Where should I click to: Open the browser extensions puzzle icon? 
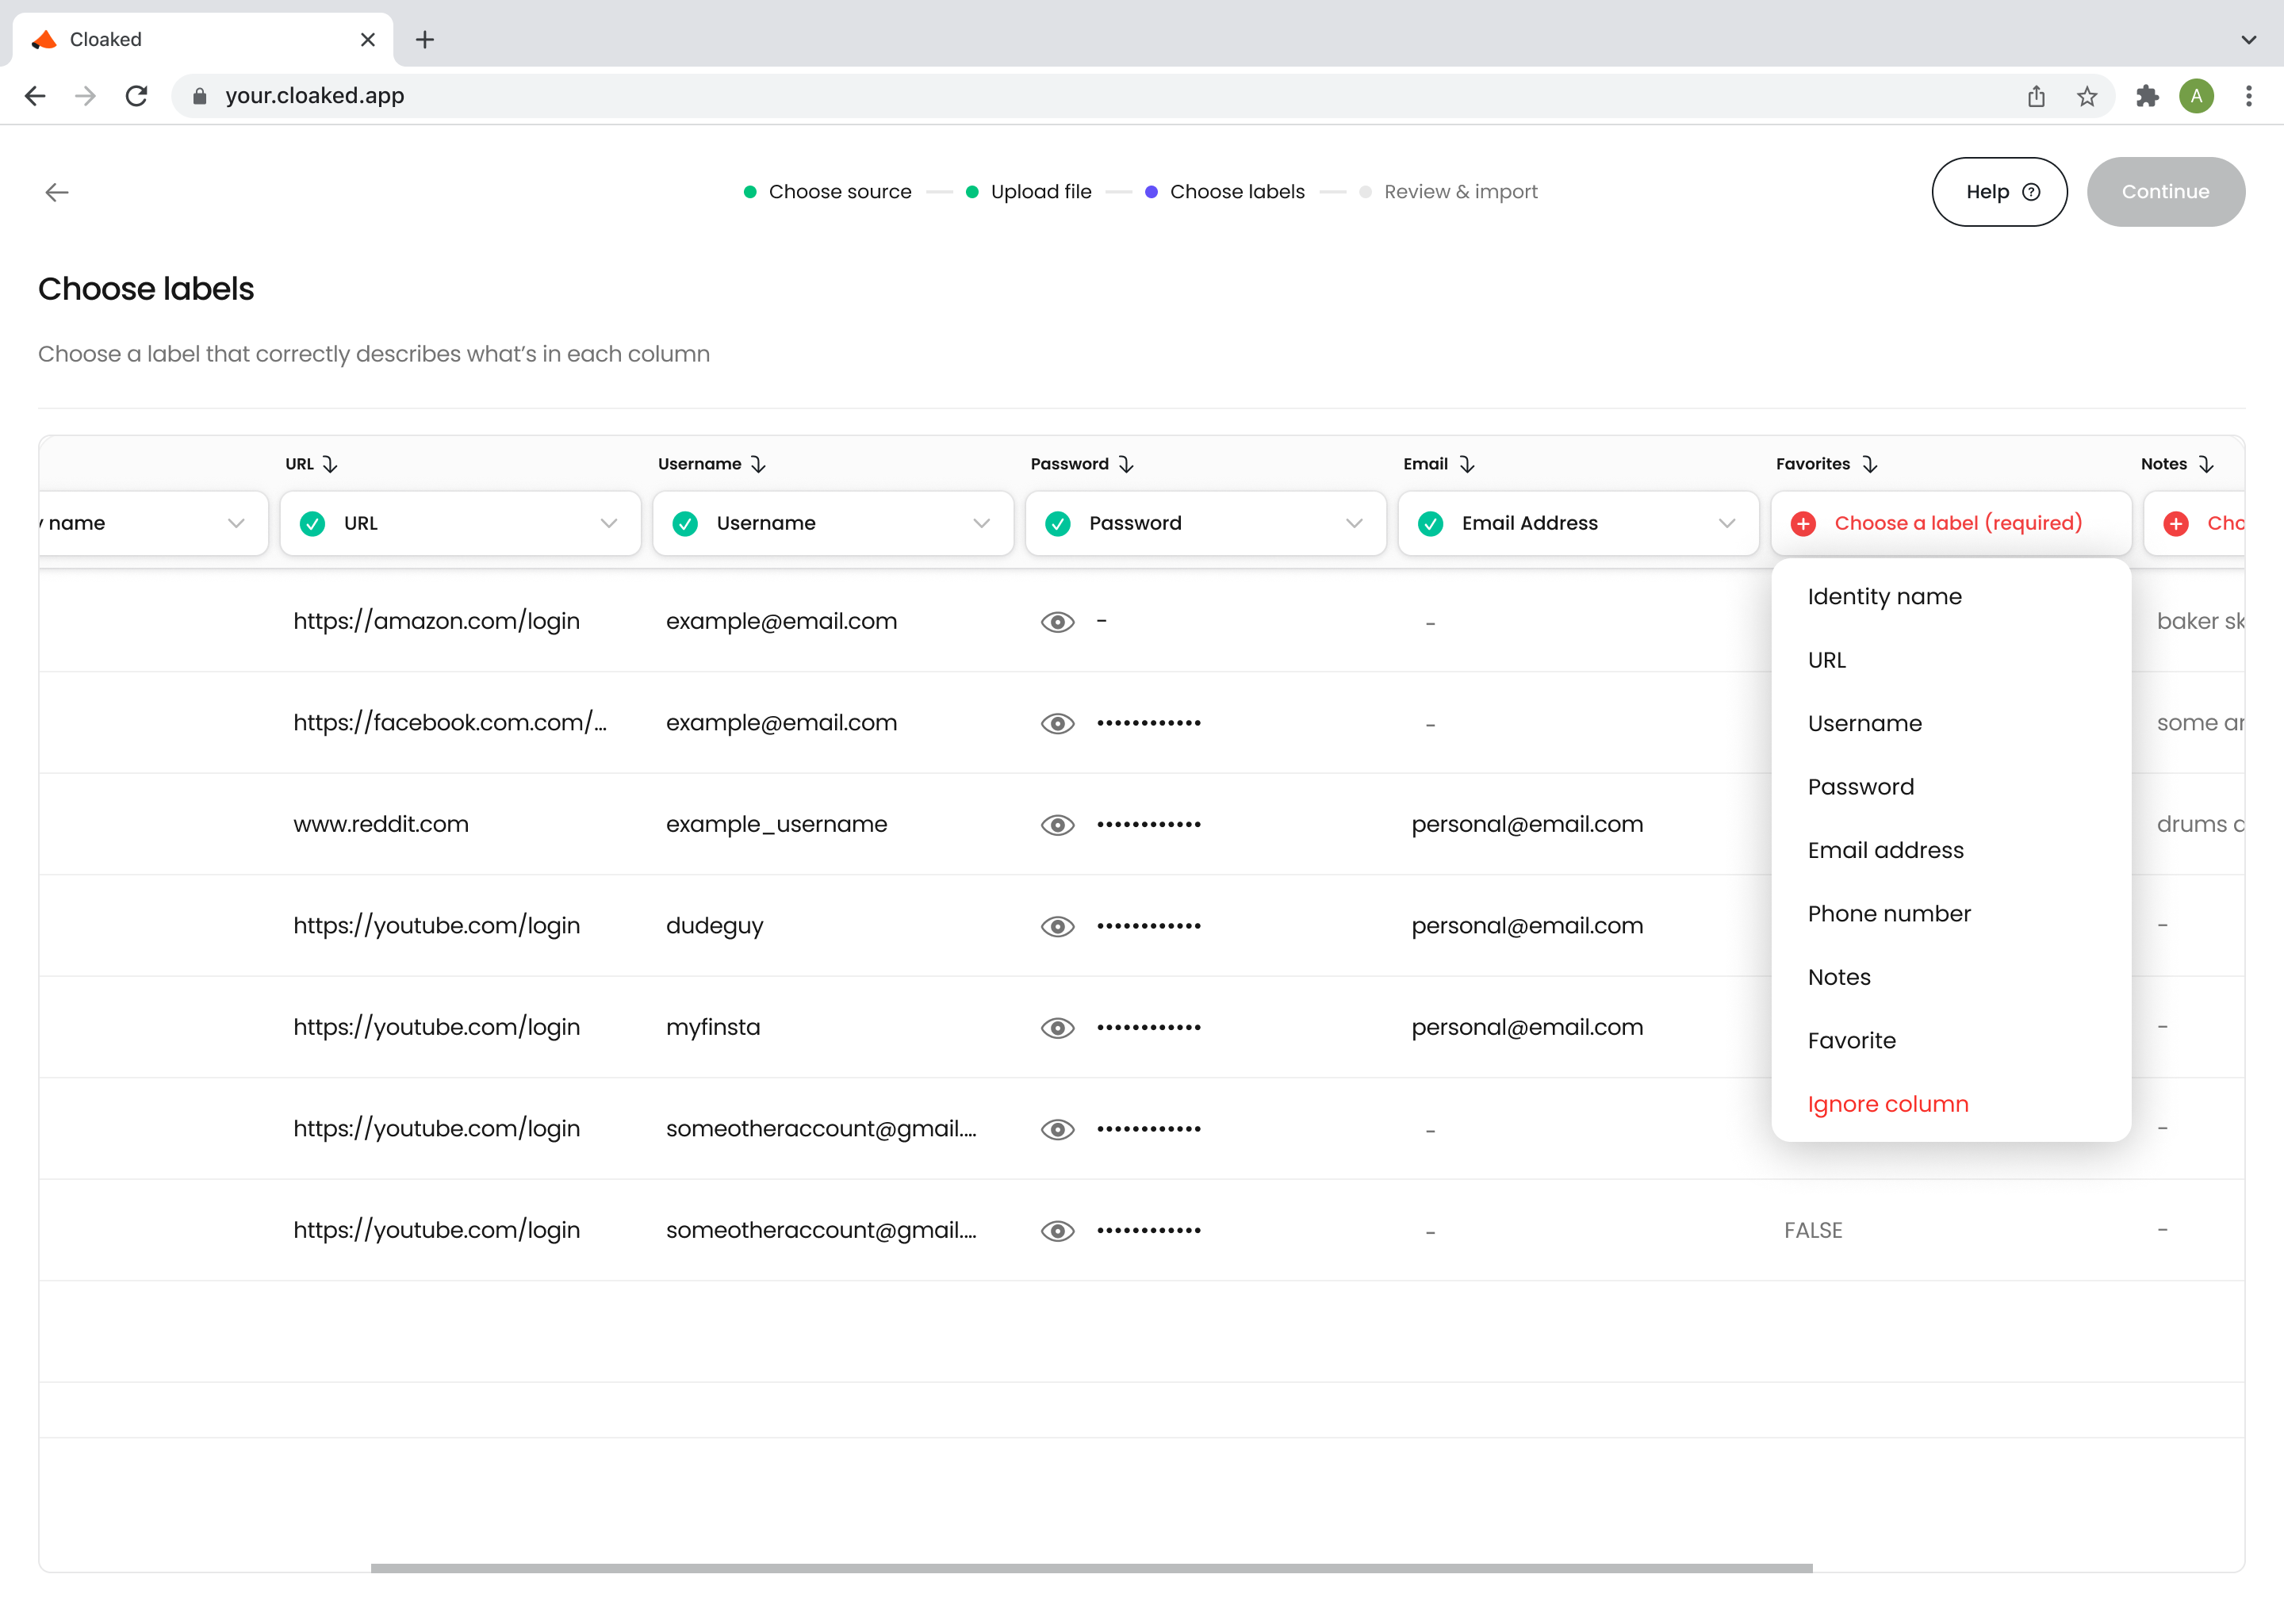[x=2146, y=96]
